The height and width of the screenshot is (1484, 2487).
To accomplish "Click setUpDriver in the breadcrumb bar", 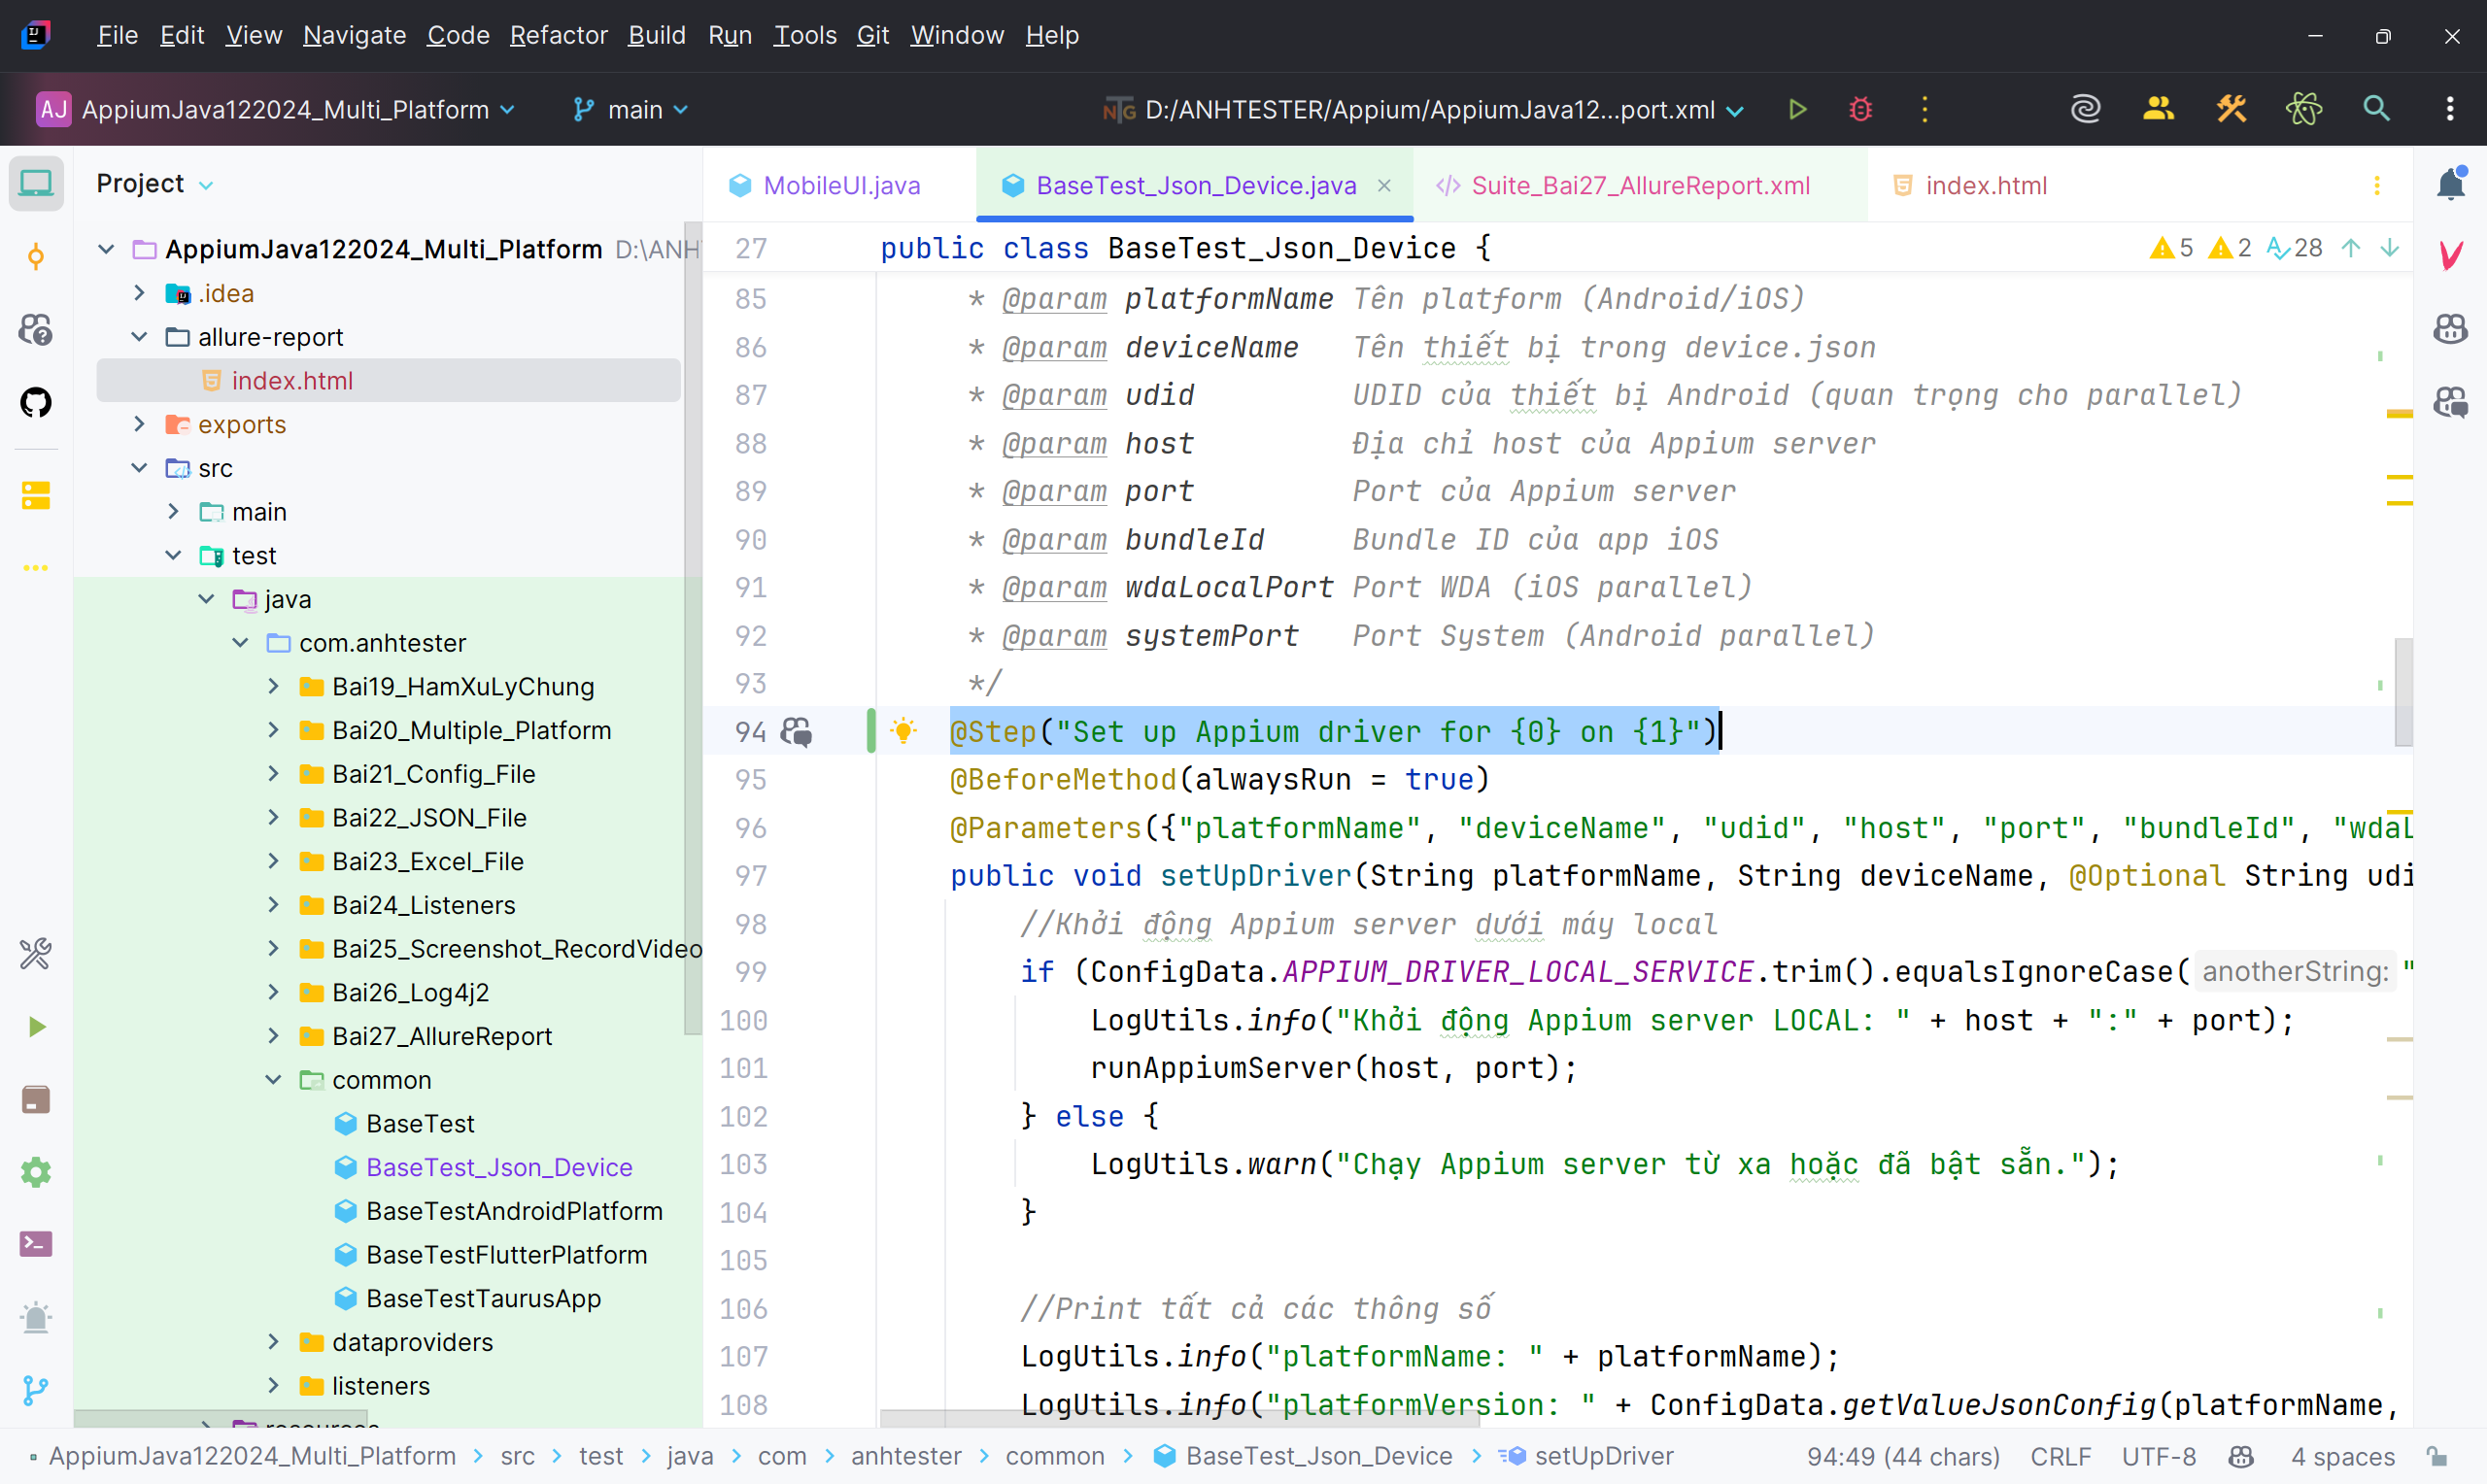I will point(1603,1456).
